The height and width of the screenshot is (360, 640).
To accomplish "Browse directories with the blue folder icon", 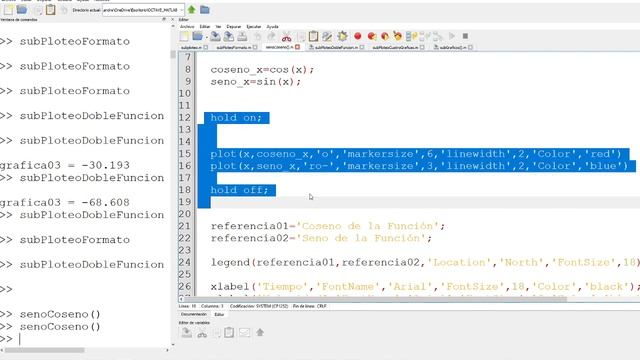I will [x=205, y=9].
